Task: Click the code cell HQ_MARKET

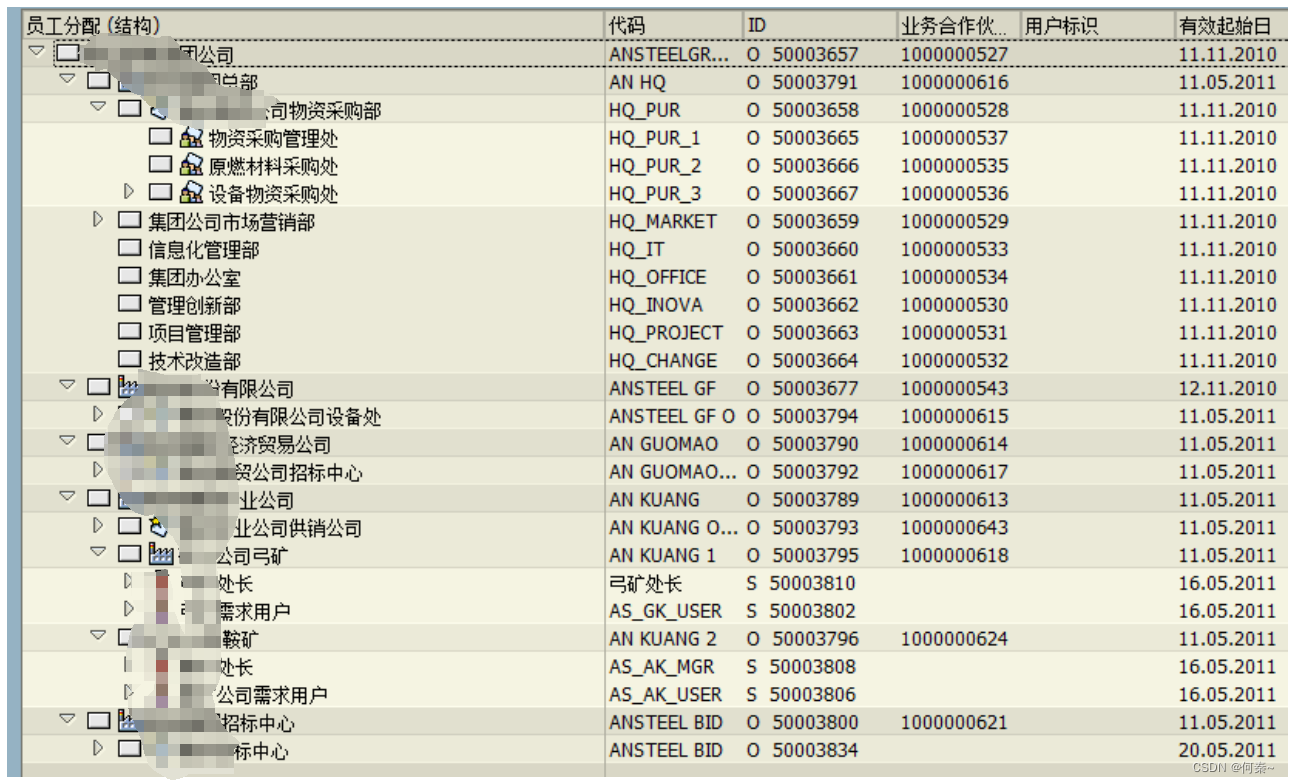Action: (x=662, y=221)
